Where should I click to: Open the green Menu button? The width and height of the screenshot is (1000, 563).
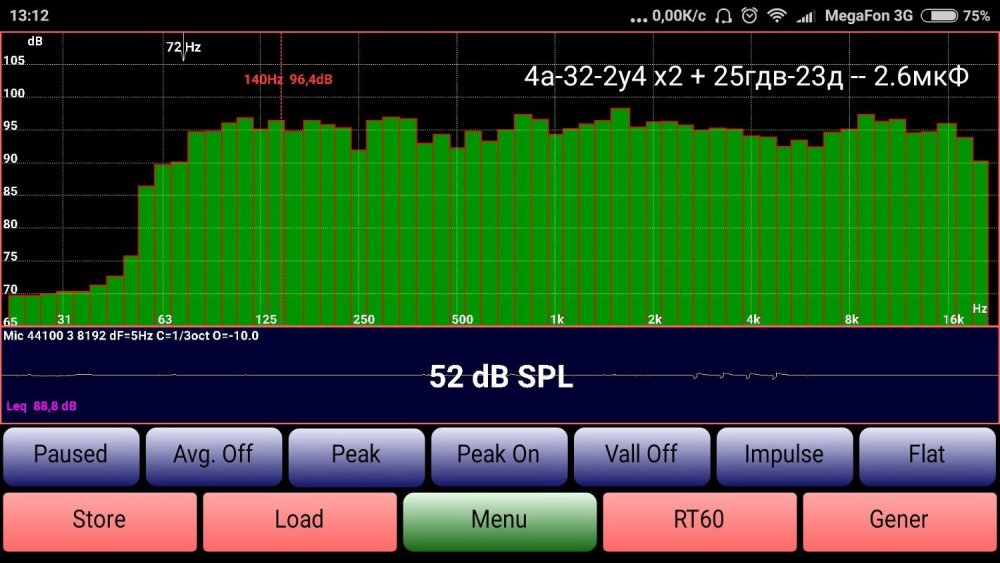[x=499, y=520]
